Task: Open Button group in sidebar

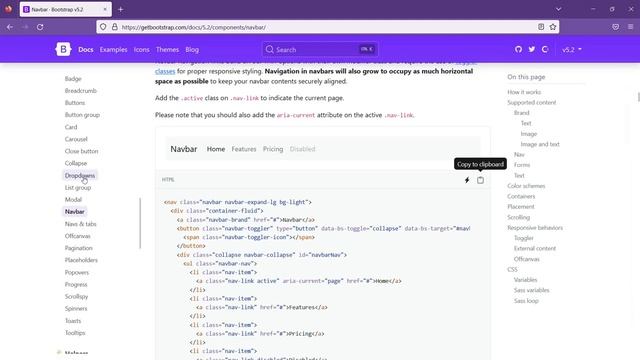Action: [x=82, y=115]
